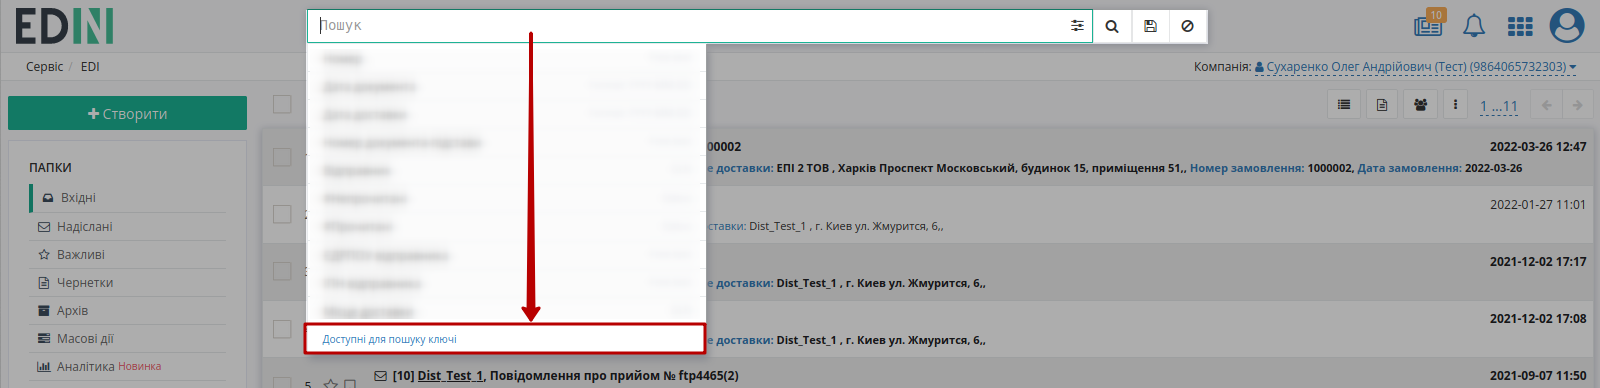The height and width of the screenshot is (388, 1600).
Task: Go to next page arrow
Action: (x=1577, y=105)
